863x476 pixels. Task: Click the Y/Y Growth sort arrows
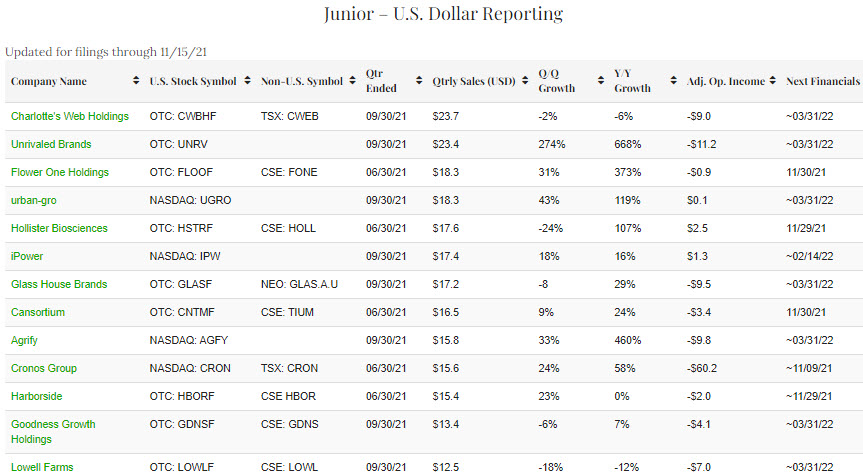[674, 81]
